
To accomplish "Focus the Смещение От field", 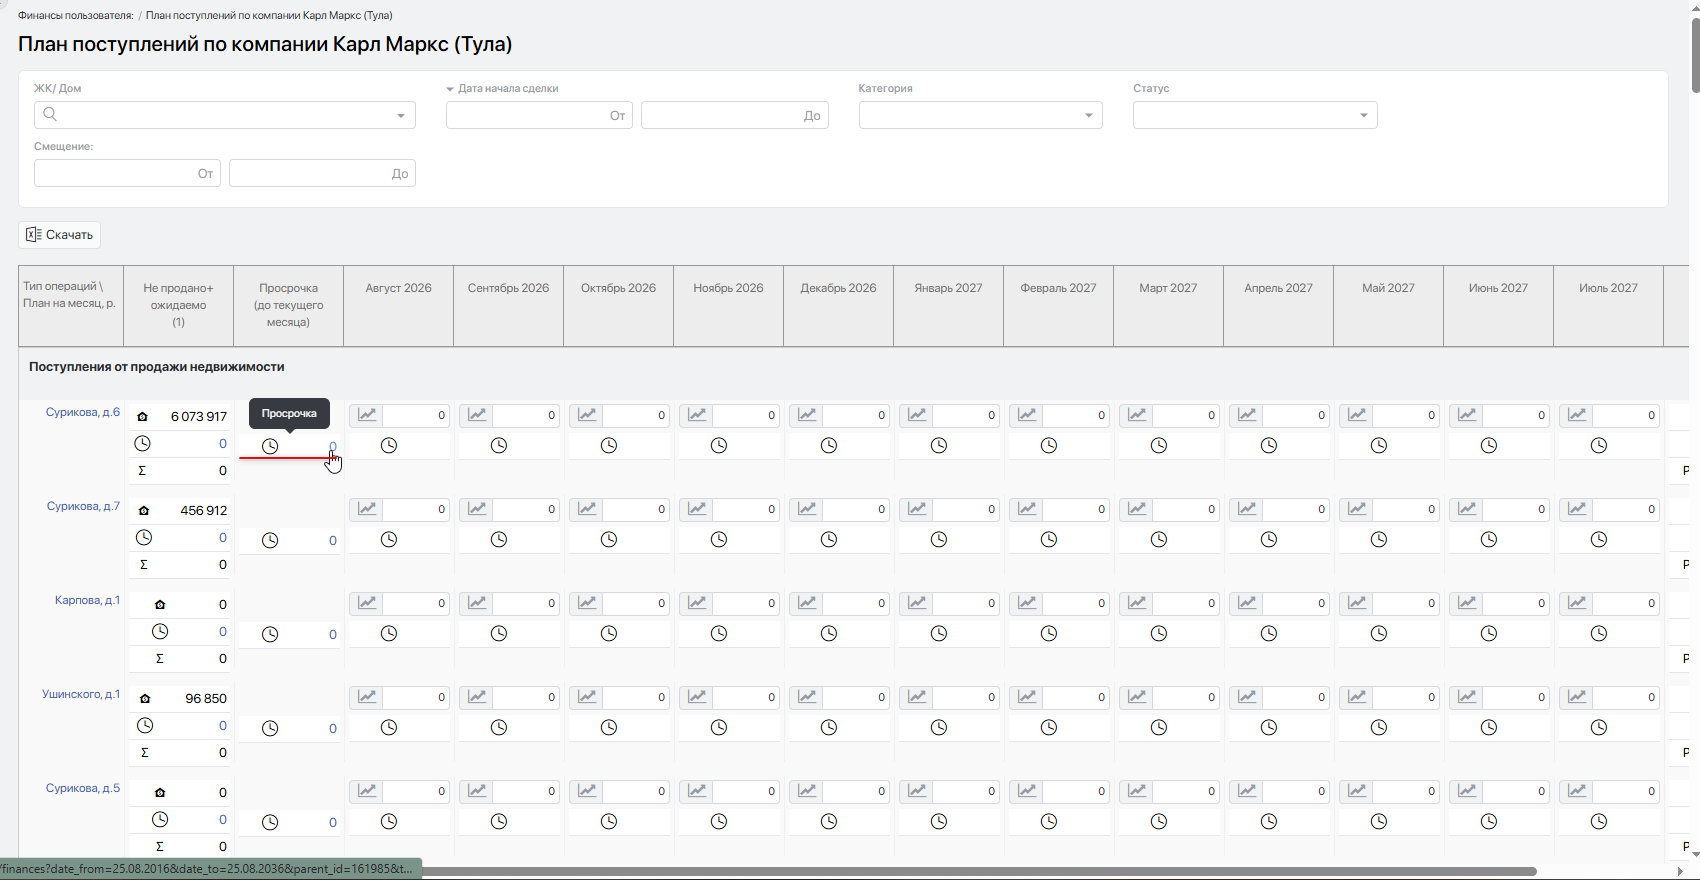I will pyautogui.click(x=127, y=173).
